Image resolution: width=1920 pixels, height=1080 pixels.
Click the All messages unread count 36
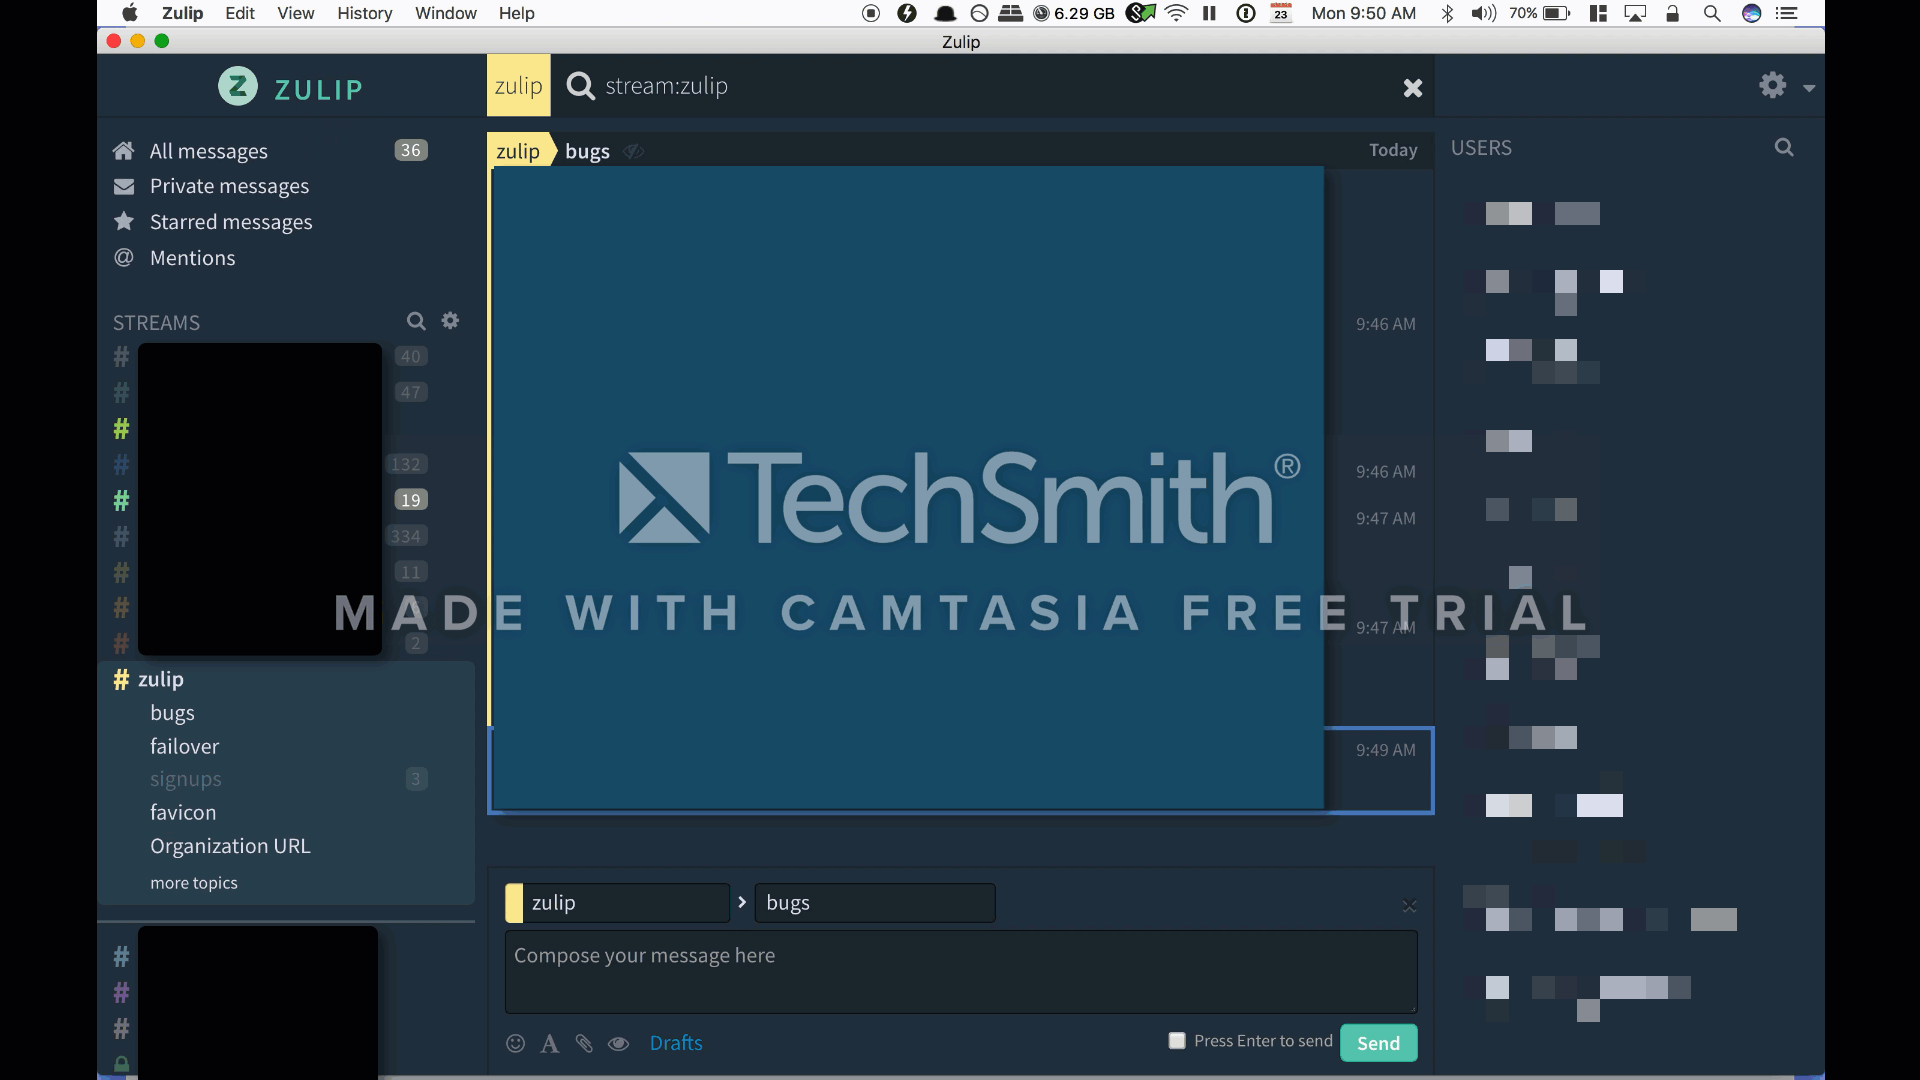[411, 150]
